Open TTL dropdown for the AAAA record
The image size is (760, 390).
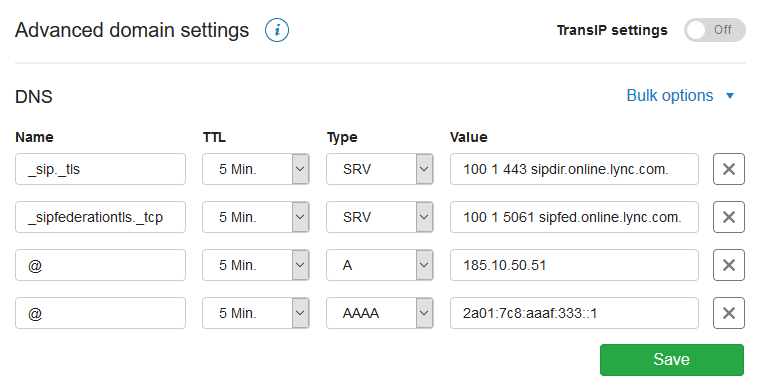pos(256,313)
